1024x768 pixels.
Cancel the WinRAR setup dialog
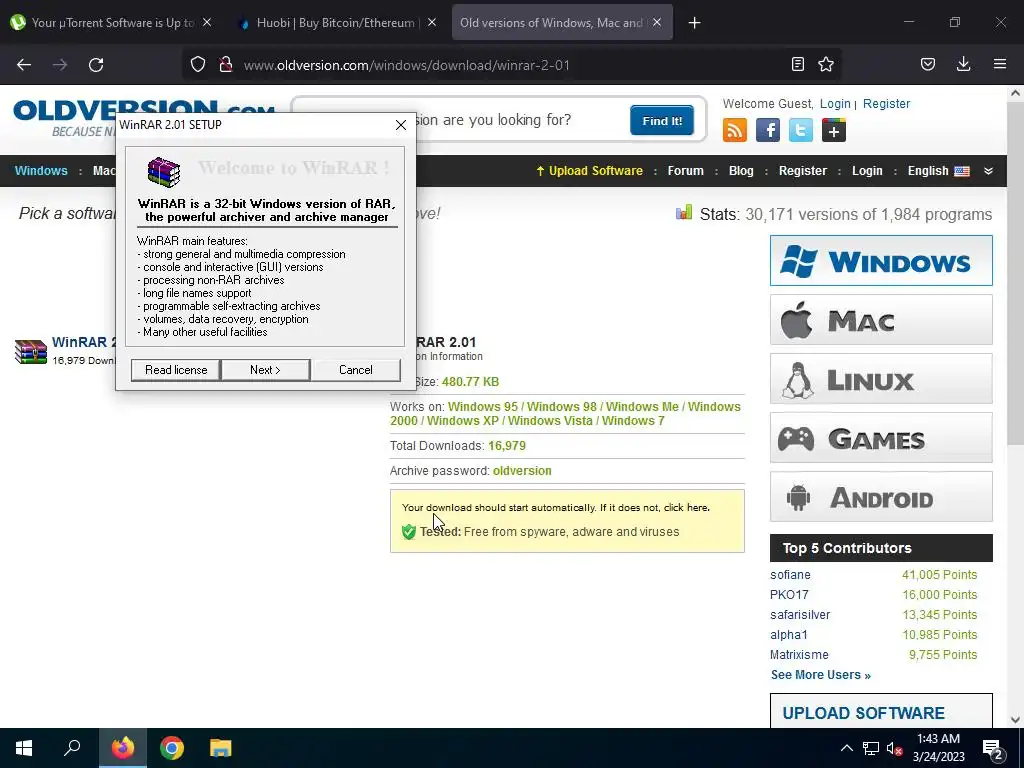[356, 370]
